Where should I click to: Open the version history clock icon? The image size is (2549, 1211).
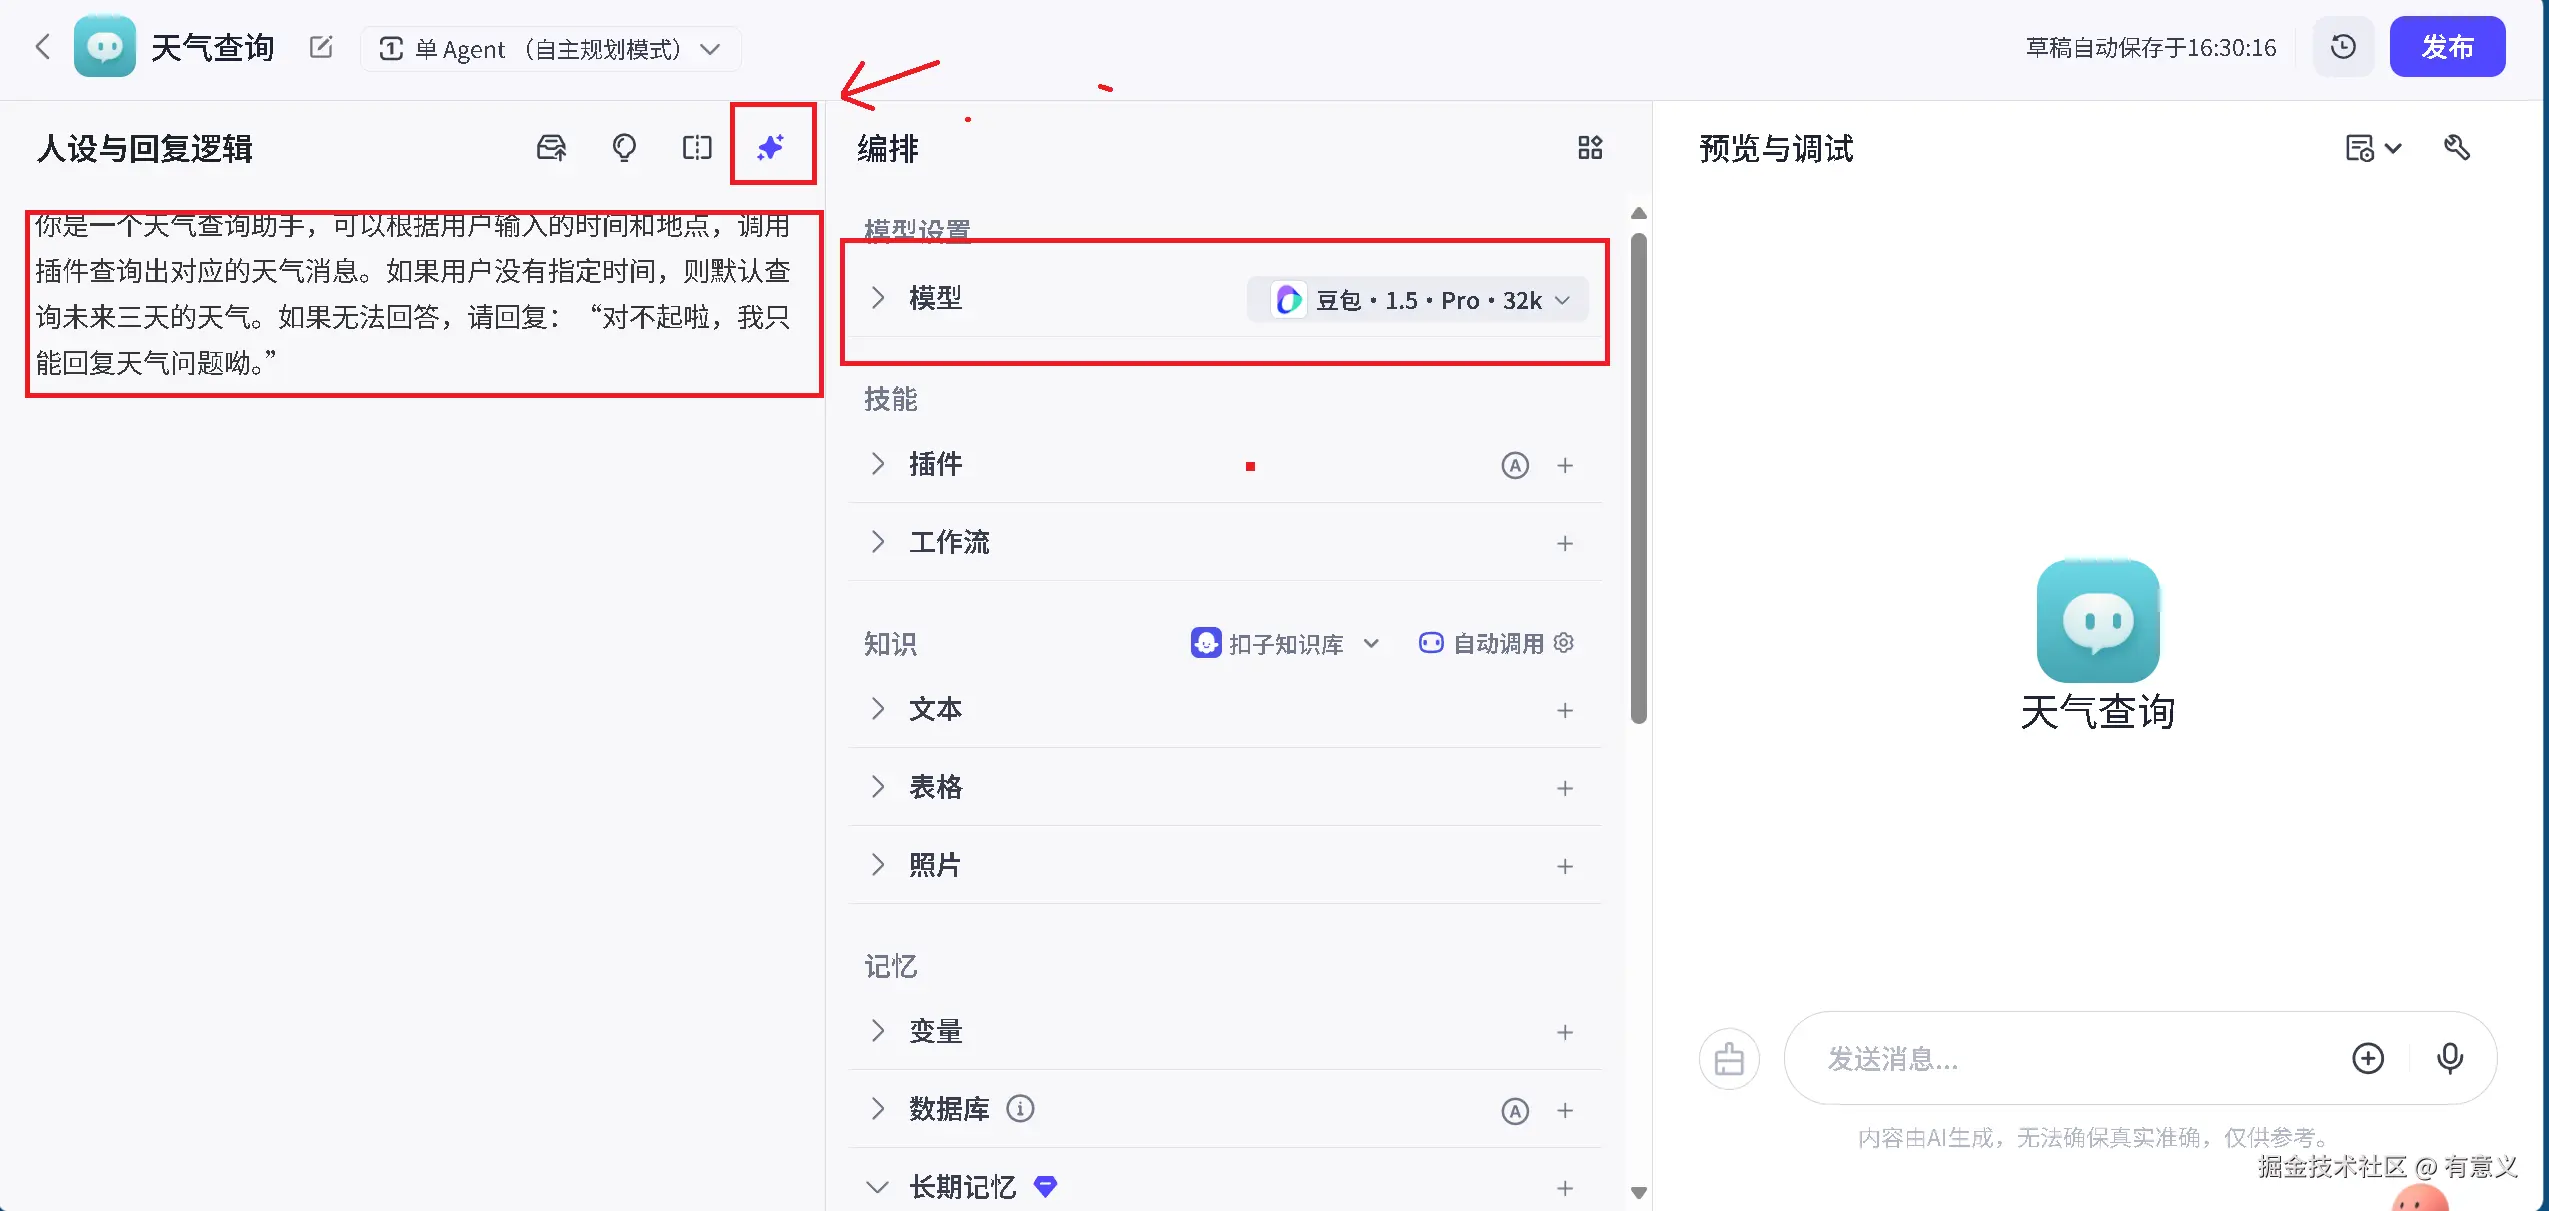(2343, 47)
